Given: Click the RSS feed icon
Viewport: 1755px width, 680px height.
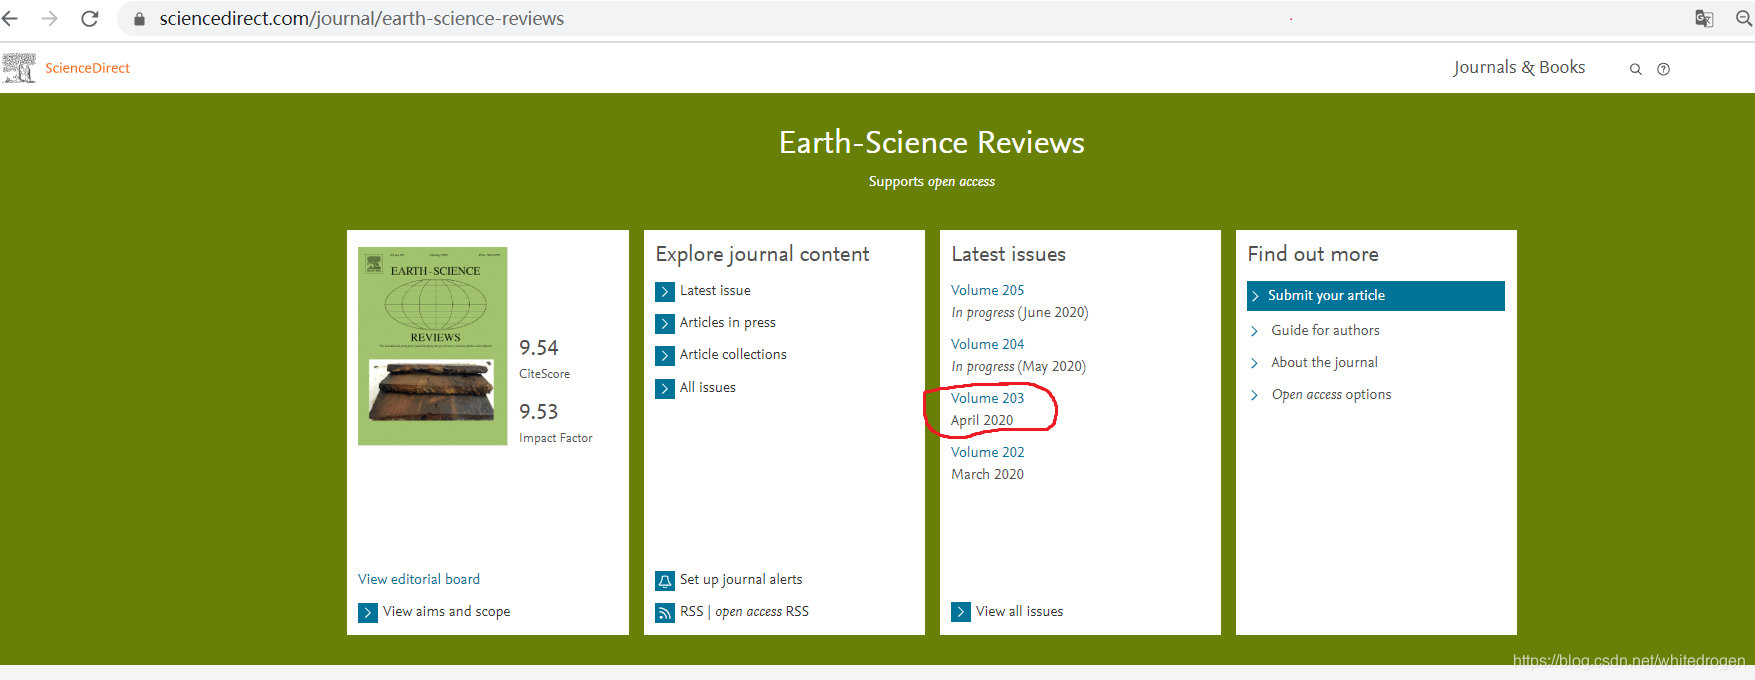Looking at the screenshot, I should coord(665,613).
